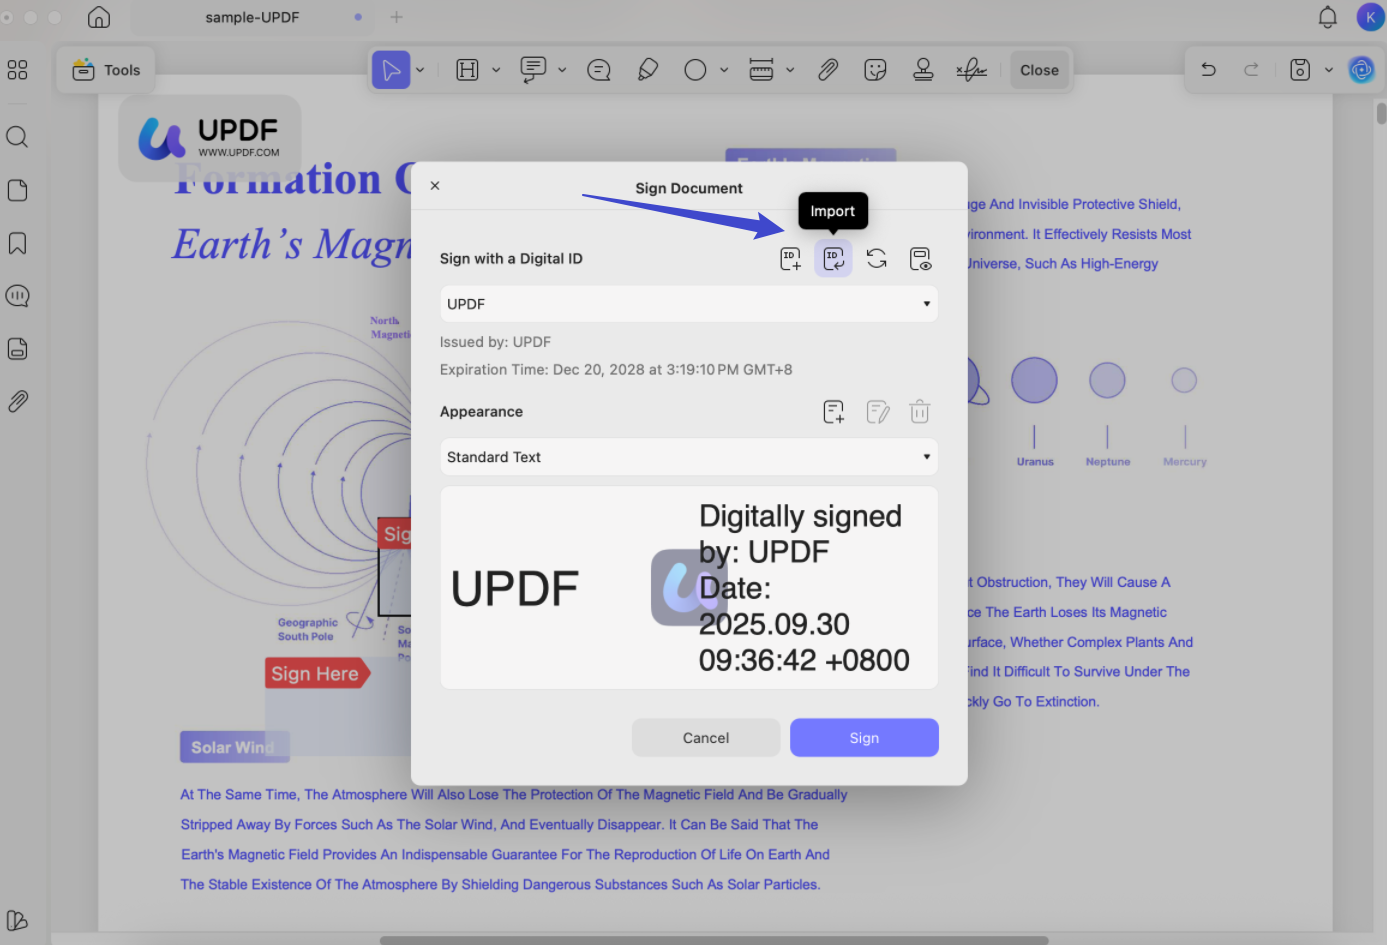Open the UPDF AI assistant icon
Screen dimensions: 1387x945
(x=1361, y=70)
